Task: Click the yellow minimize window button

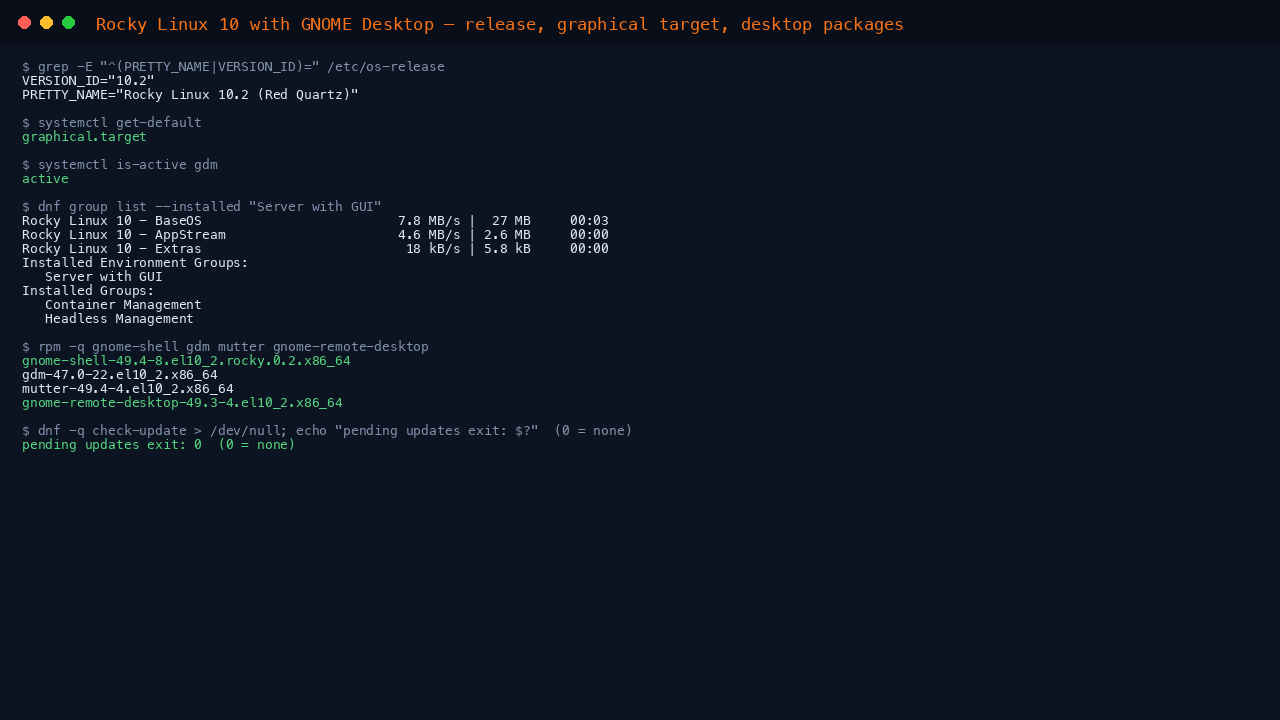Action: tap(47, 23)
